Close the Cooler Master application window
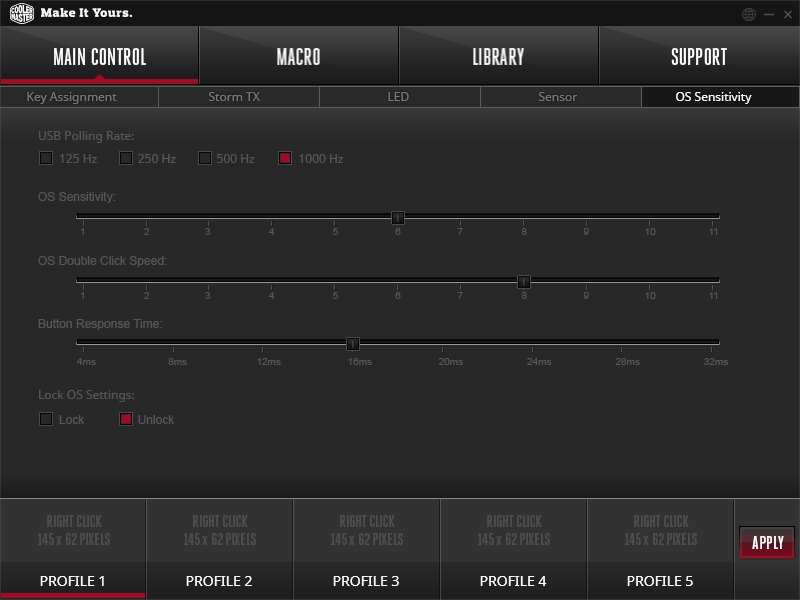This screenshot has height=600, width=800. coord(788,14)
